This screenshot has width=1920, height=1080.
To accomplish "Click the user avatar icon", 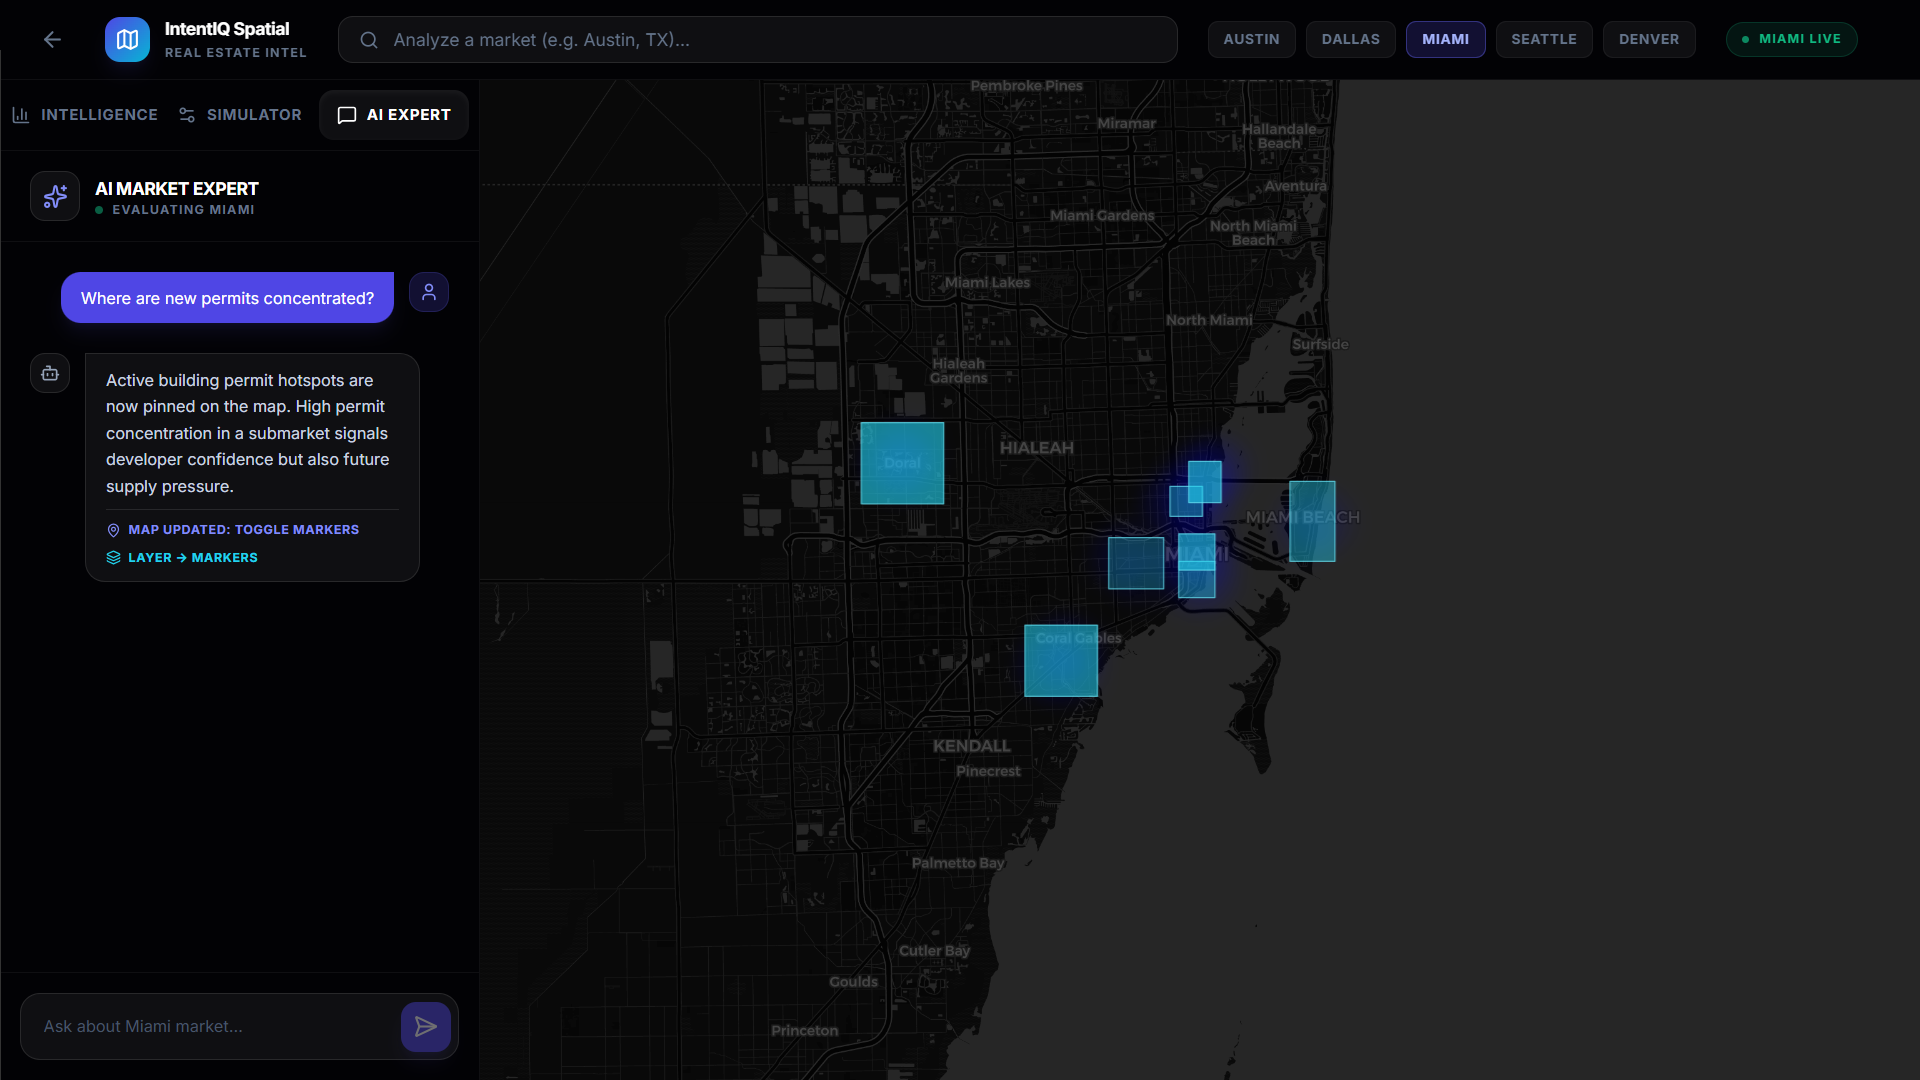I will 429,292.
